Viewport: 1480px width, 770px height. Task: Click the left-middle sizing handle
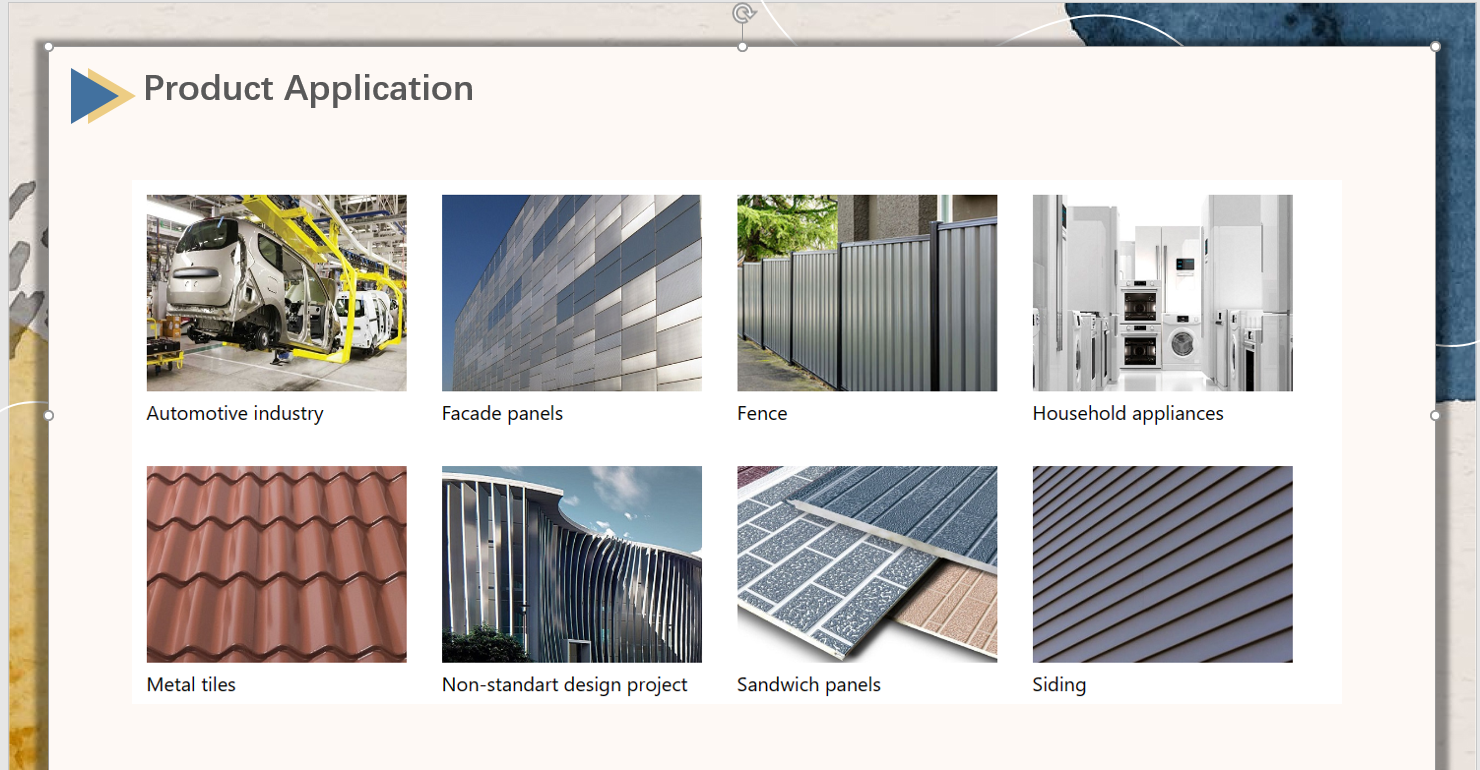click(49, 415)
